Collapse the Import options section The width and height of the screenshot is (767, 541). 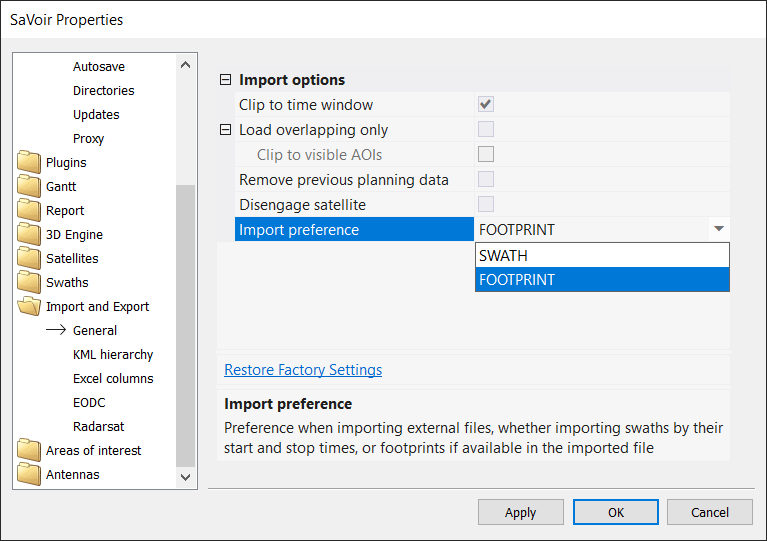click(225, 80)
